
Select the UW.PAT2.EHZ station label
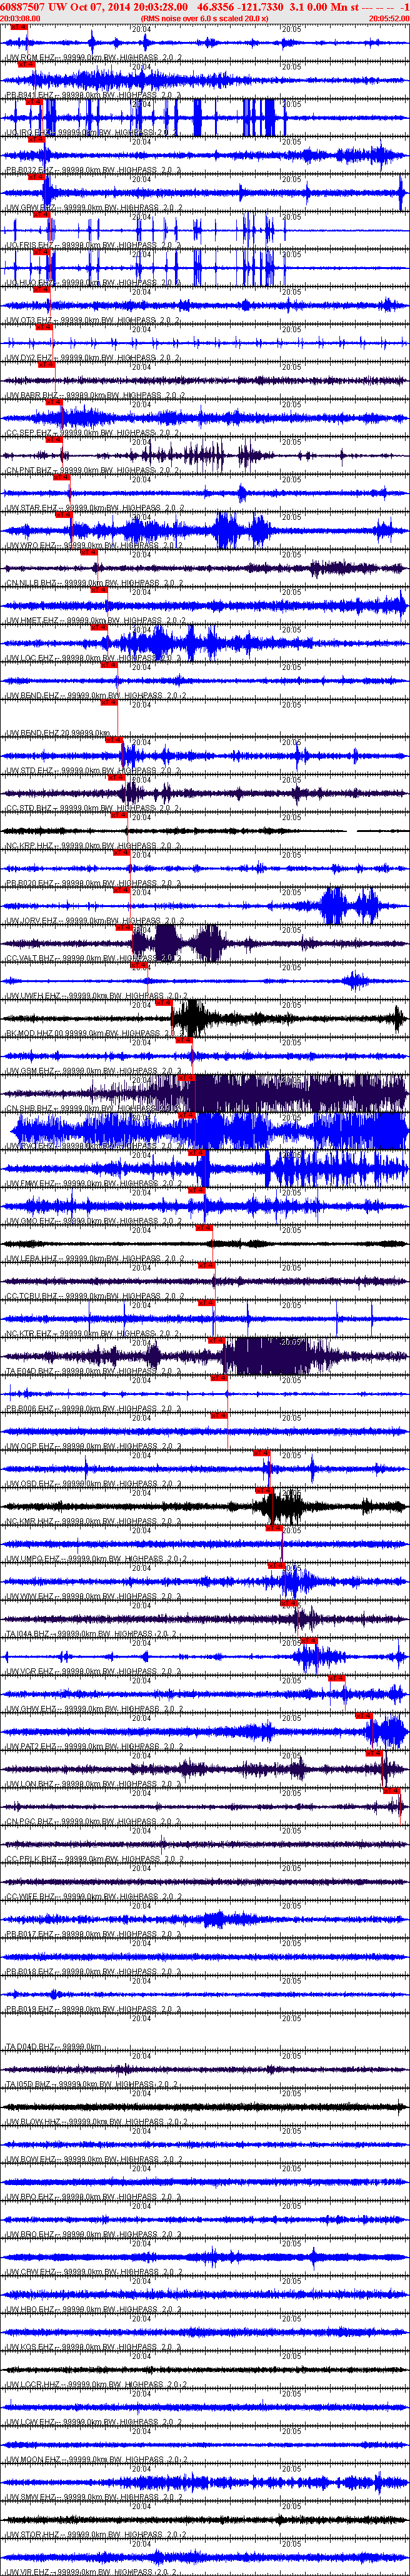[x=93, y=1746]
